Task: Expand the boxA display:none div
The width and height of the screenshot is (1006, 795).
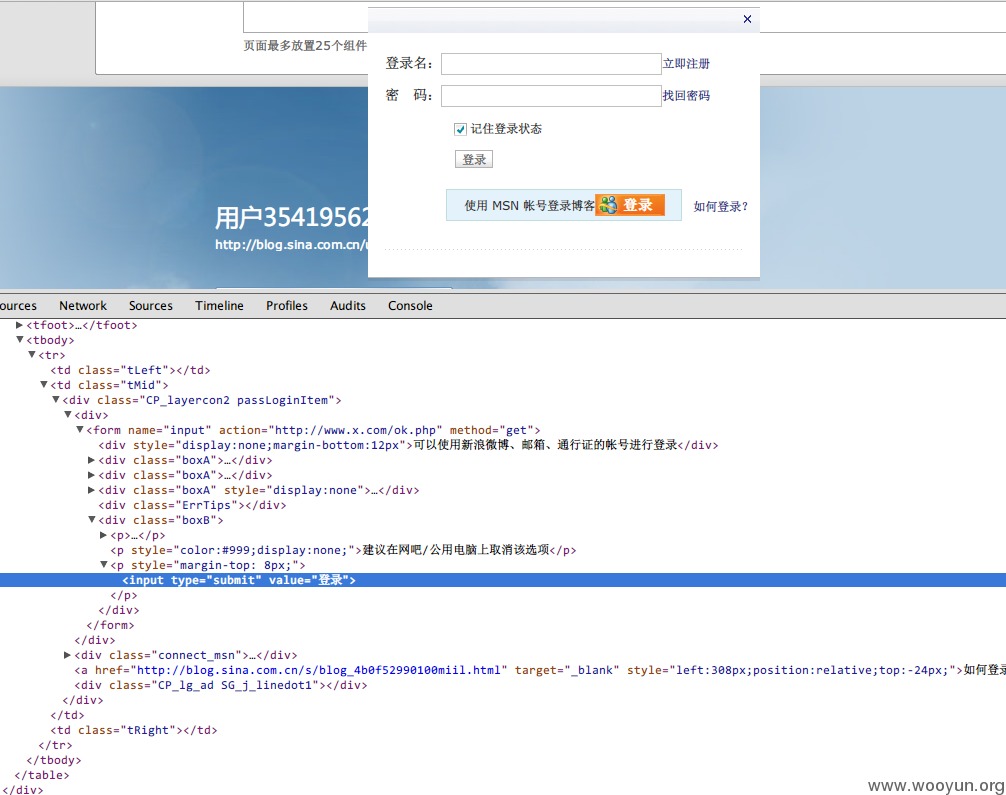Action: (91, 490)
